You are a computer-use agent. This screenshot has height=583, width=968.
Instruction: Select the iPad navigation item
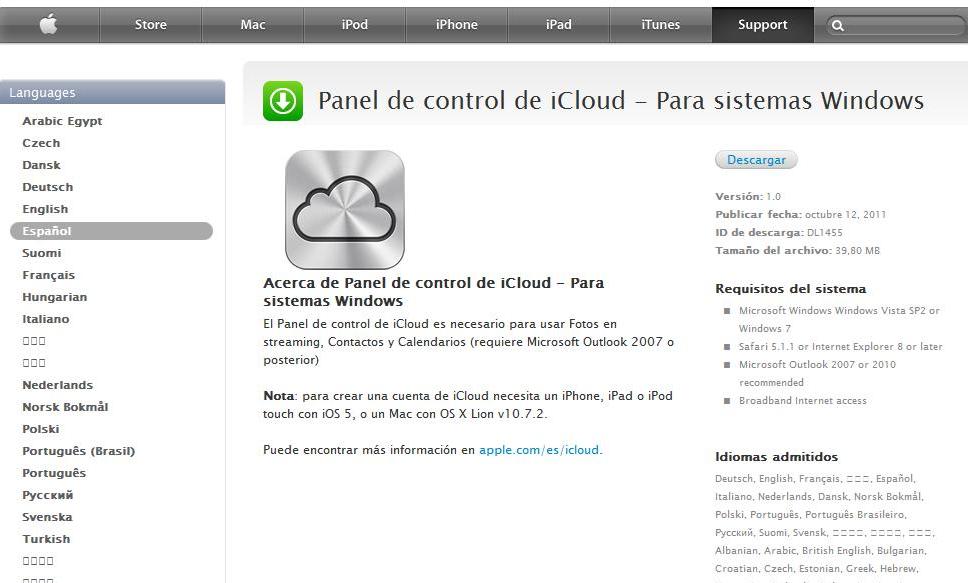[557, 25]
